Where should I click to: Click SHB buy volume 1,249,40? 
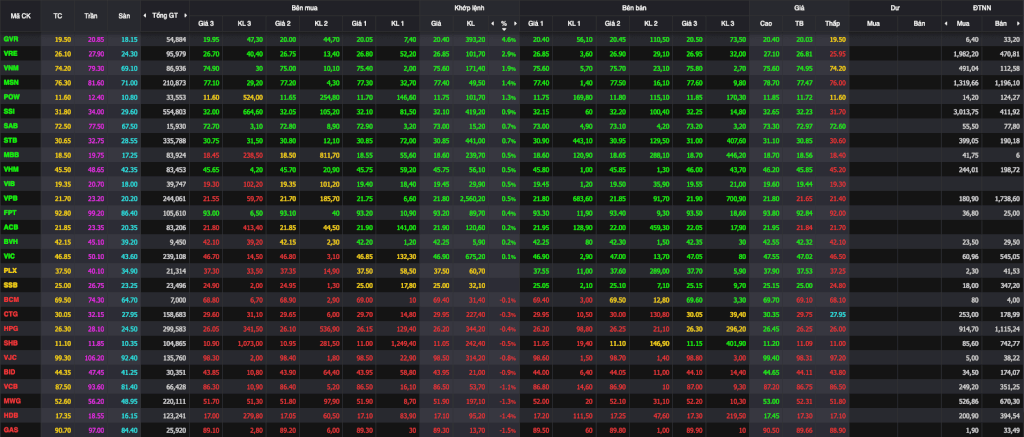[x=404, y=343]
